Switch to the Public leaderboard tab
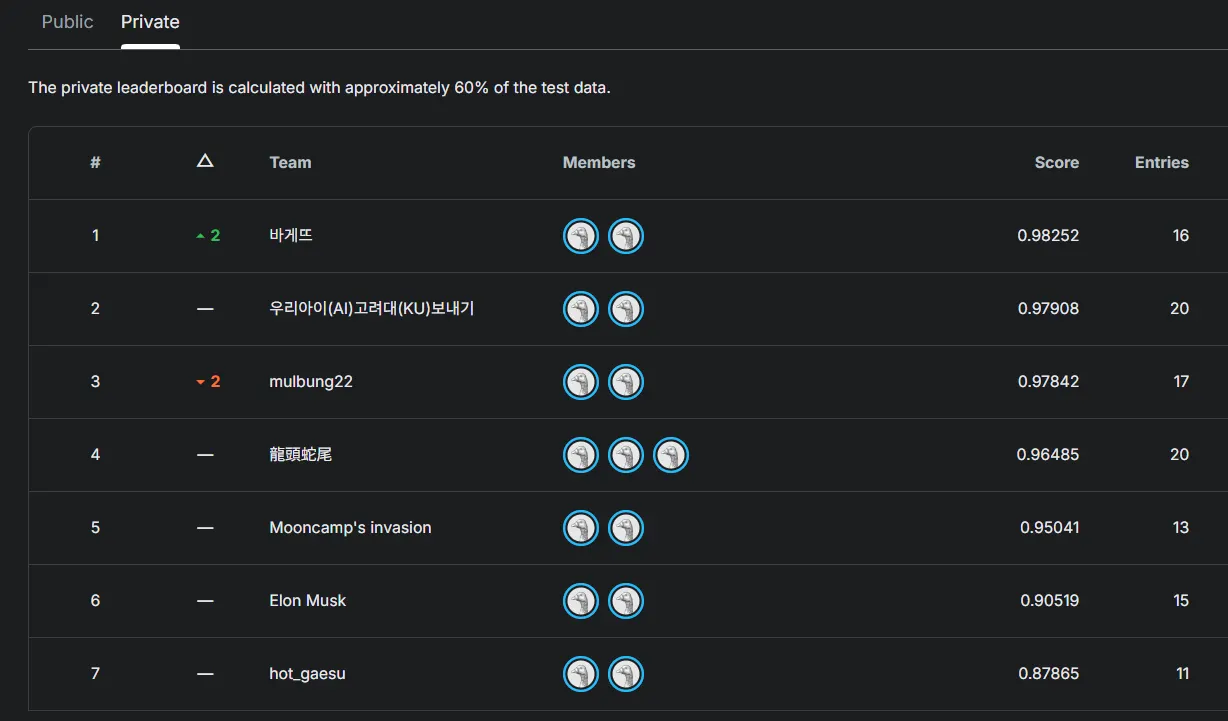This screenshot has width=1228, height=721. pyautogui.click(x=67, y=22)
